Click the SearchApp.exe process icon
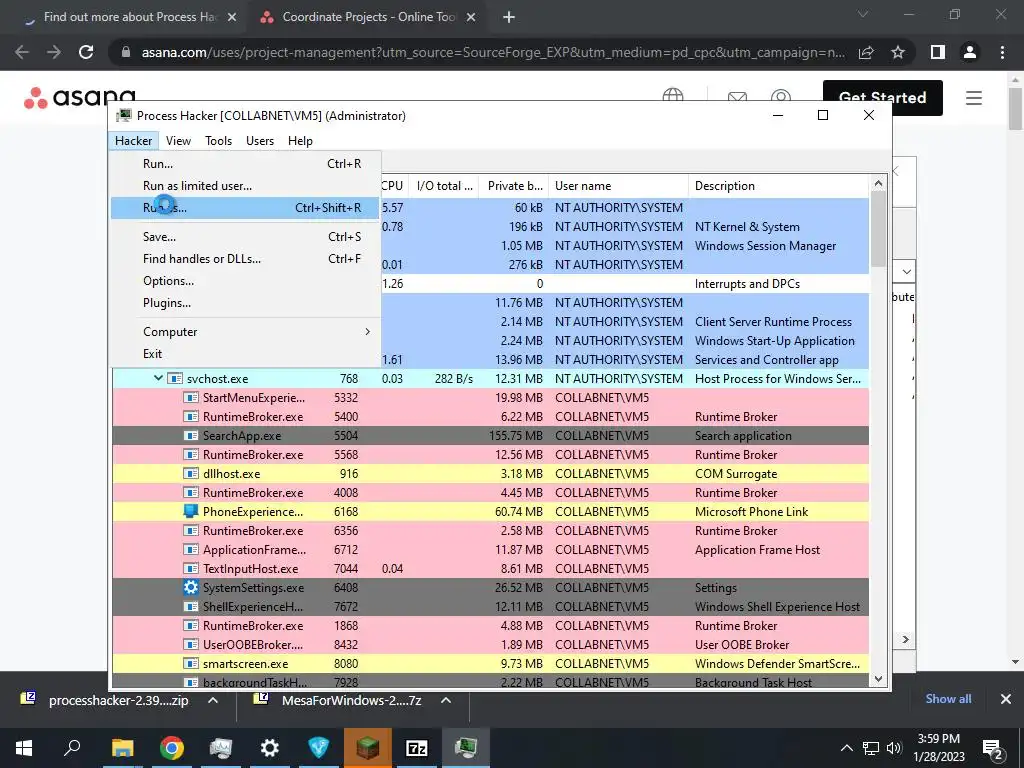The height and width of the screenshot is (768, 1024). point(191,436)
